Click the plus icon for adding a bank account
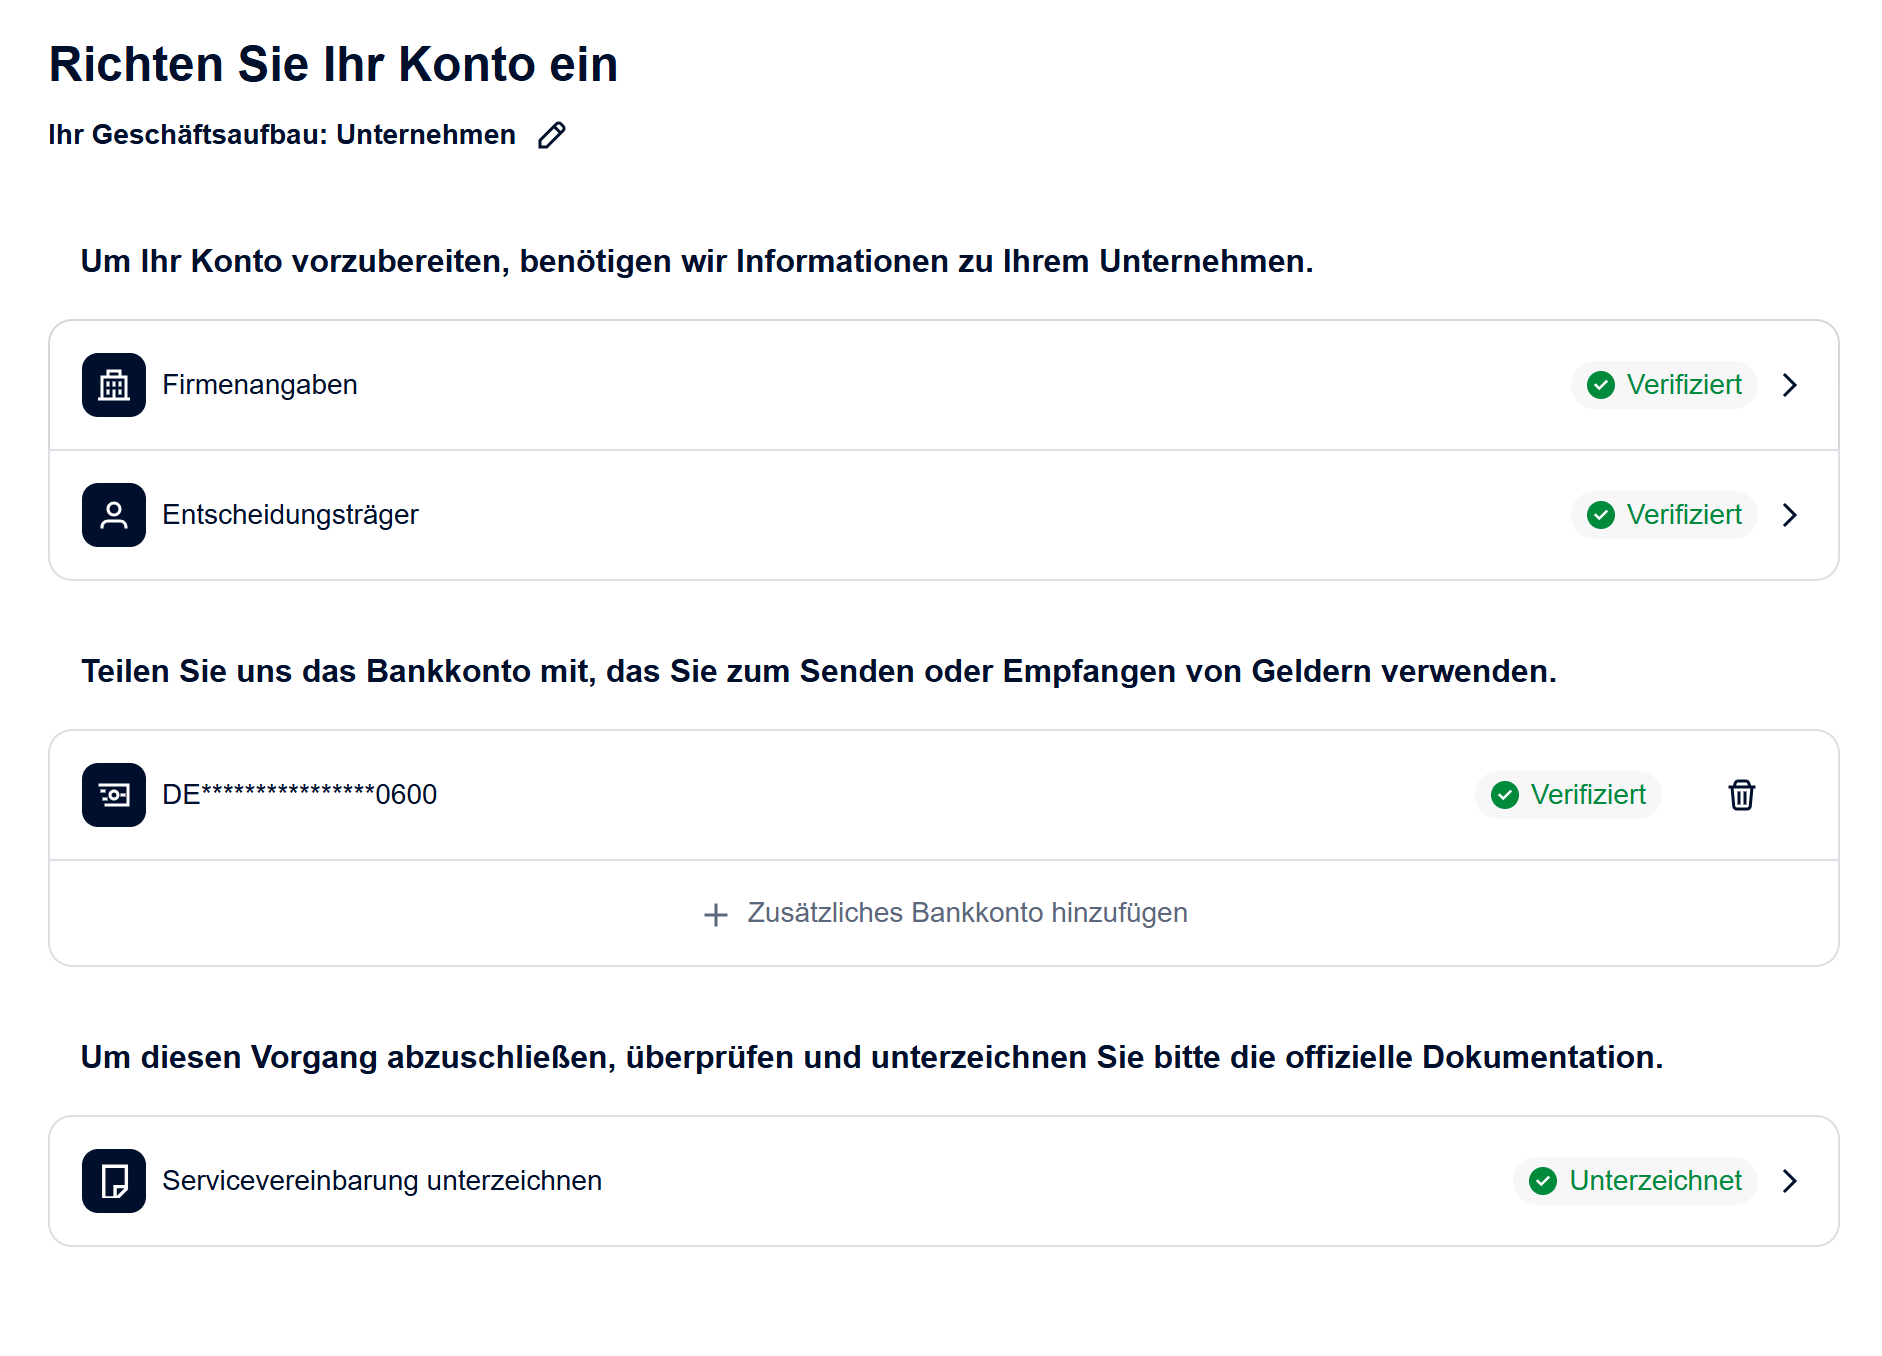The height and width of the screenshot is (1356, 1882). tap(715, 914)
